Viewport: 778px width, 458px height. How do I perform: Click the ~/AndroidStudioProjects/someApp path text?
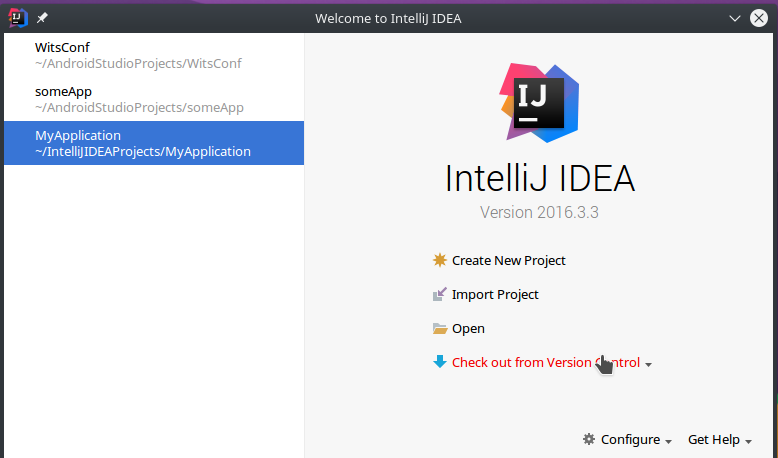(x=139, y=108)
